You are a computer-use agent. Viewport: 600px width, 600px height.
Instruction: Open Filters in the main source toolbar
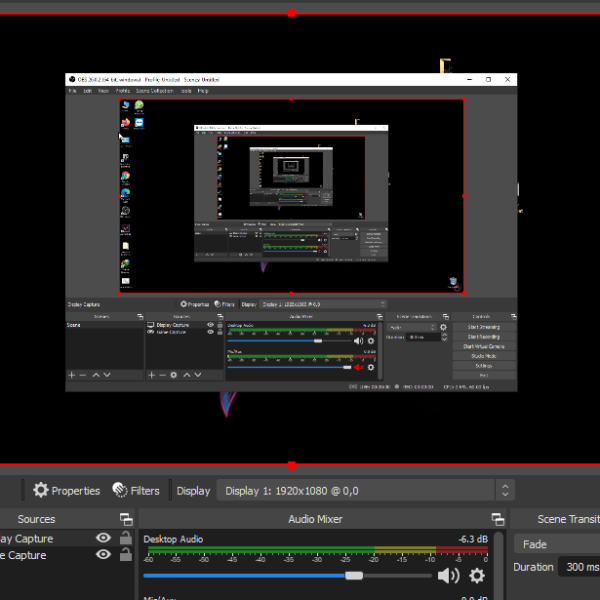tap(136, 491)
